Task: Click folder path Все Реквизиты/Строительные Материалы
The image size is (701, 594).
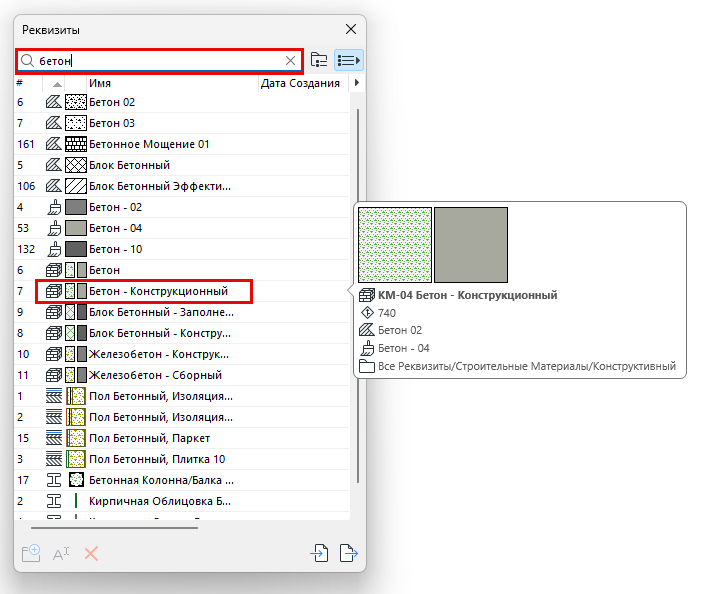Action: coord(527,366)
